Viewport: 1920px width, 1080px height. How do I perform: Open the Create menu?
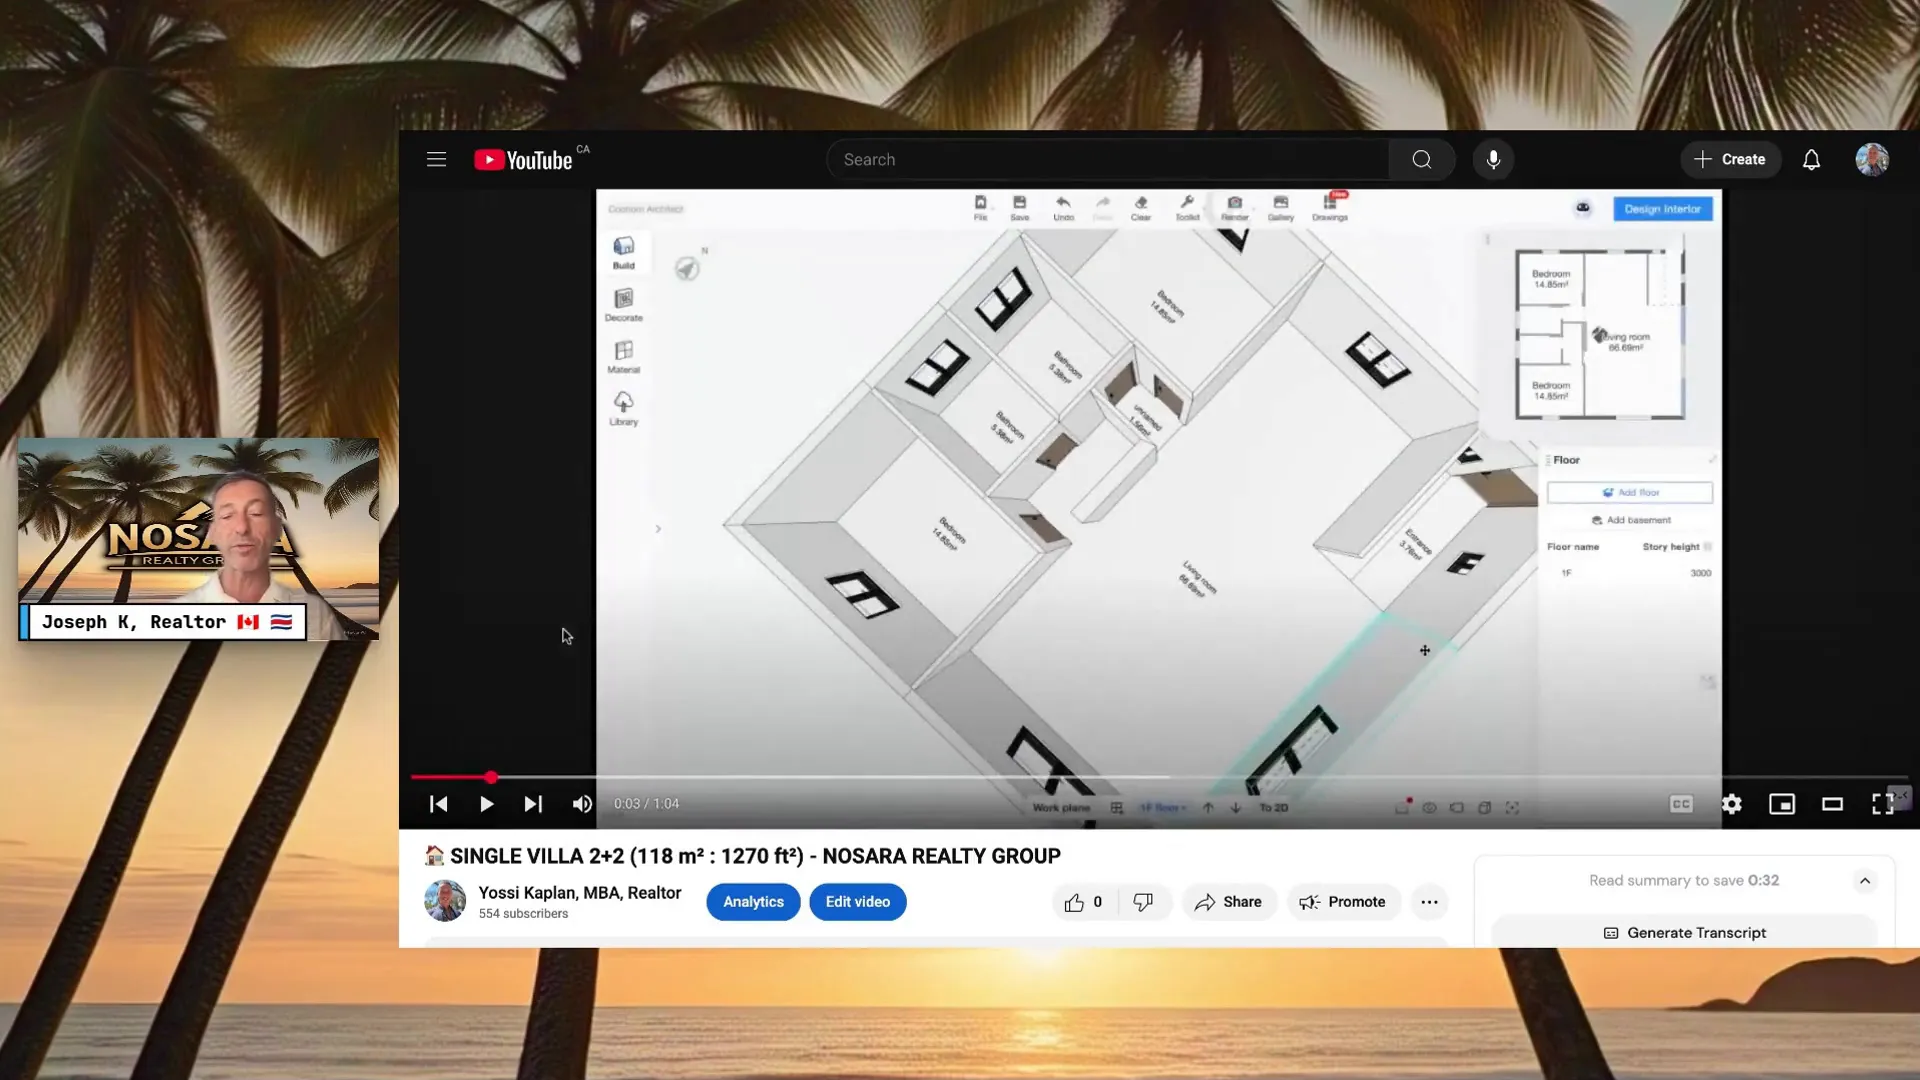click(1730, 160)
